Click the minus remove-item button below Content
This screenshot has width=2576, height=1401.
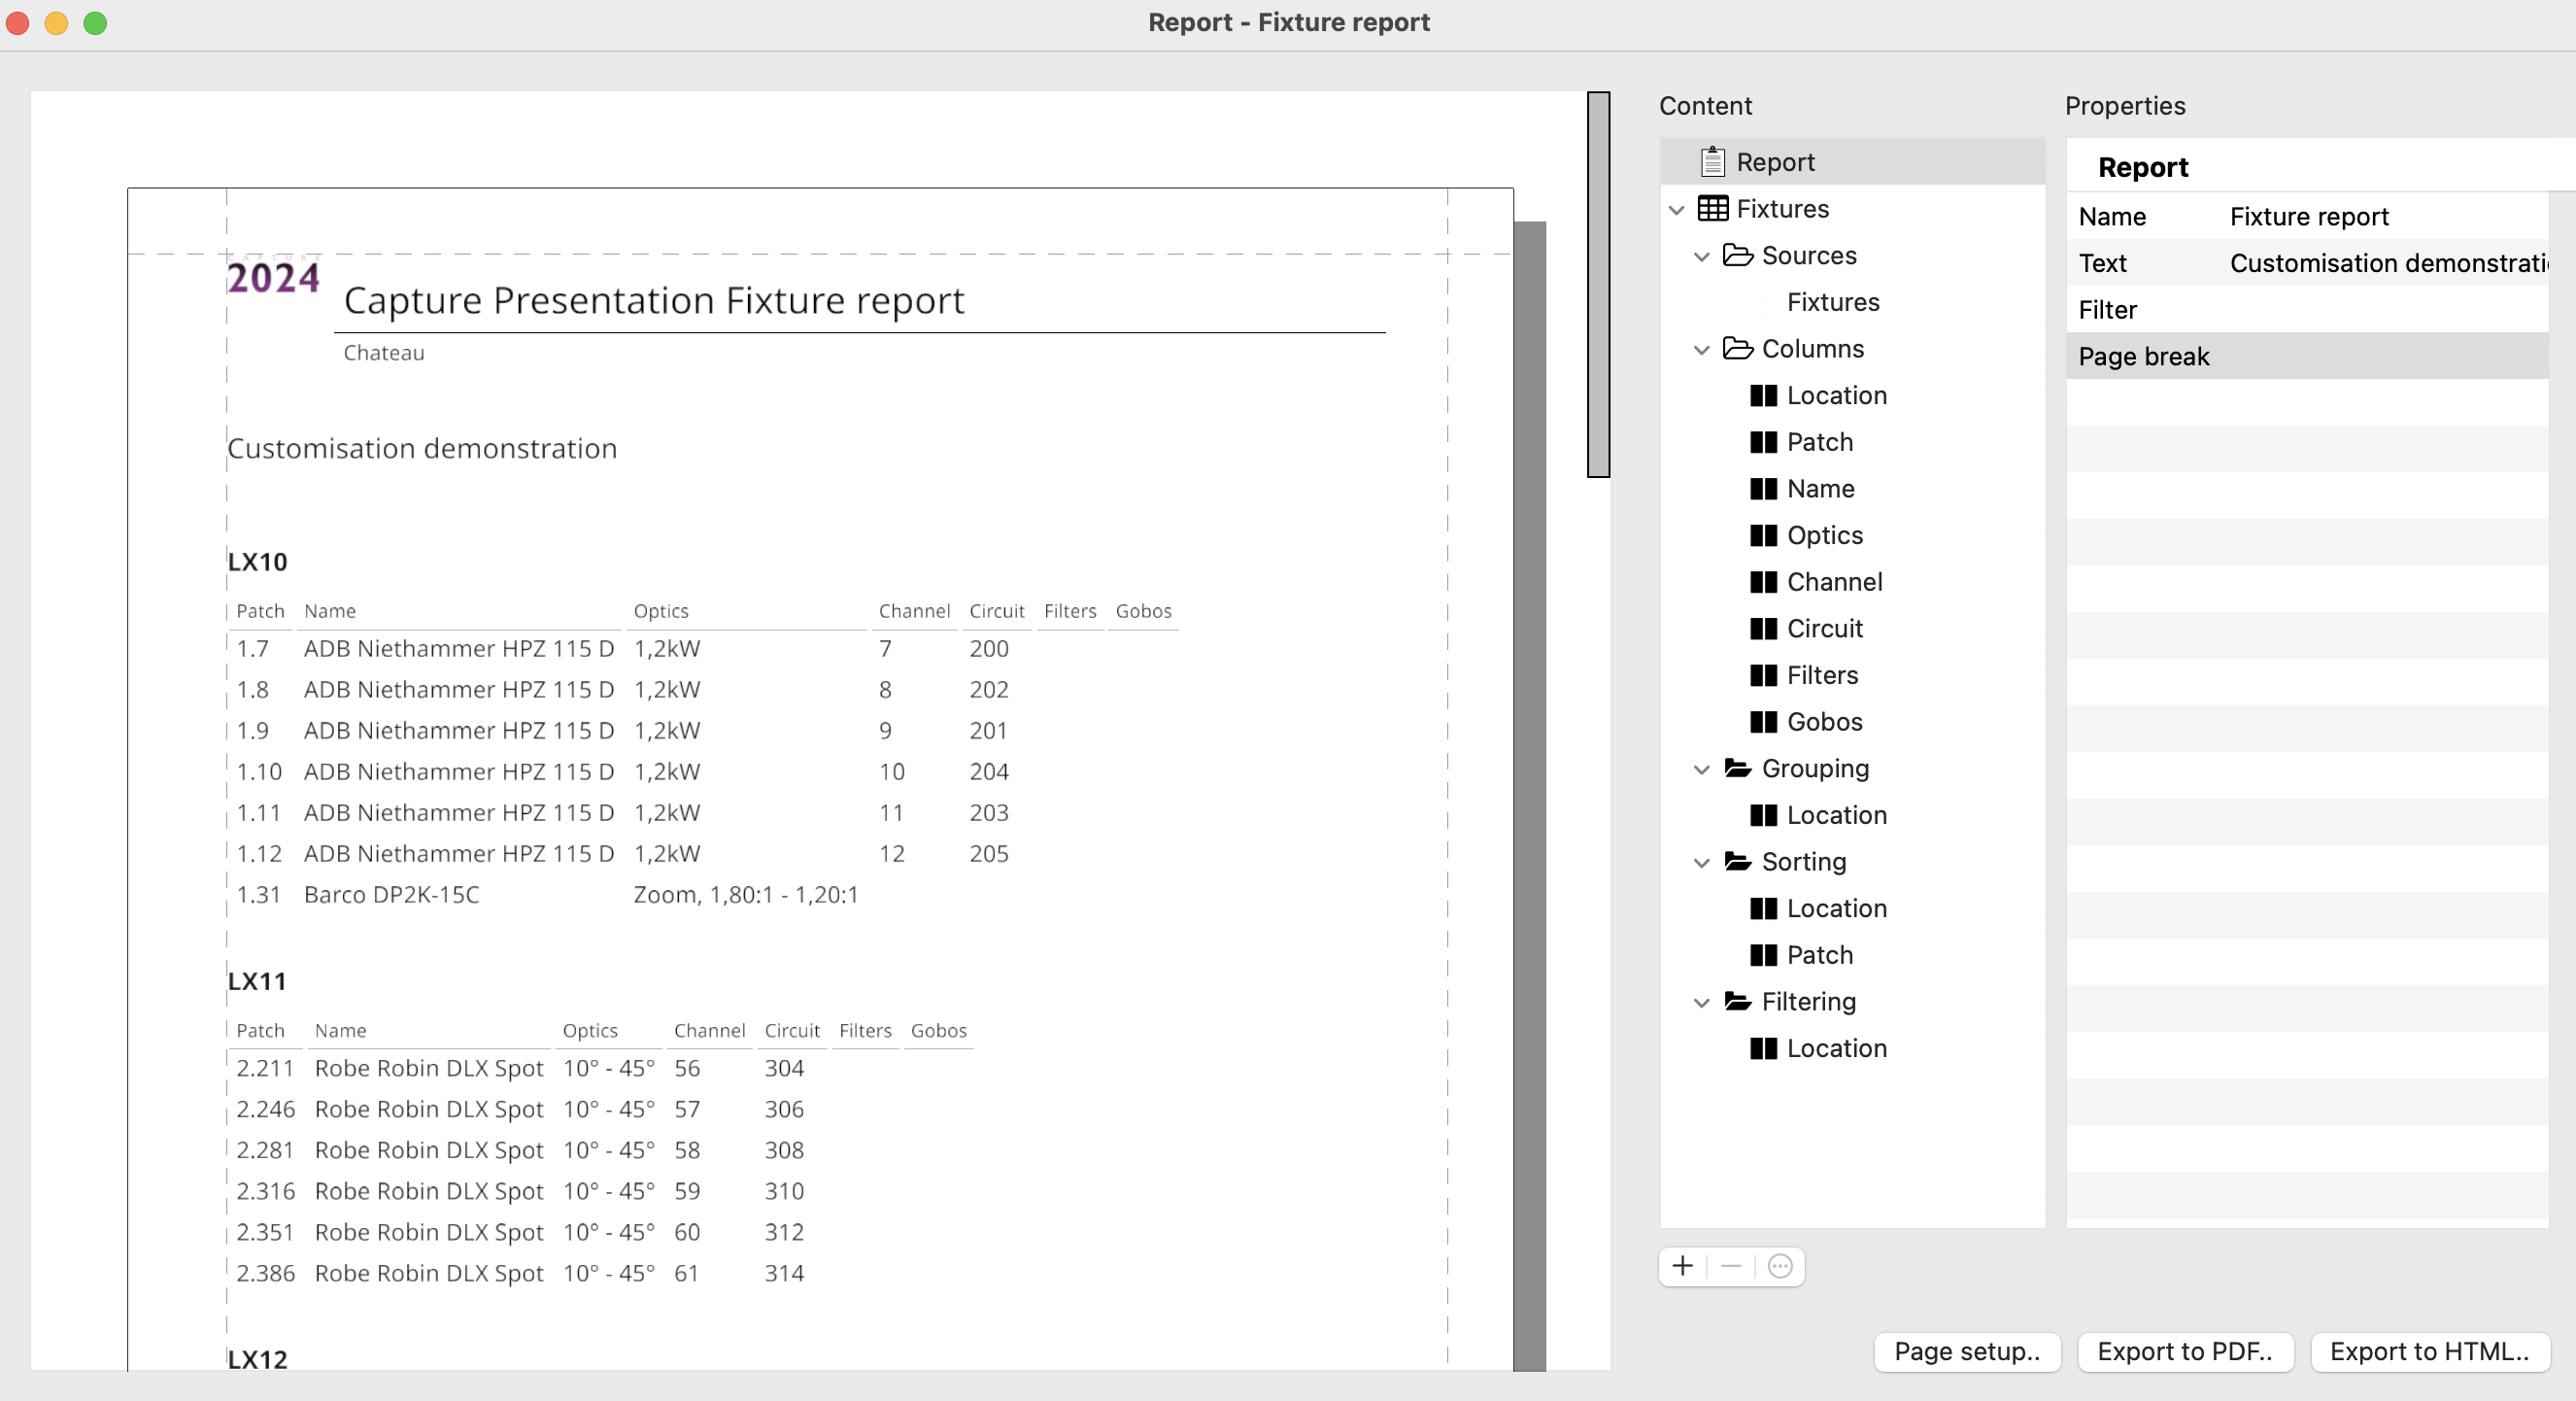(x=1731, y=1266)
